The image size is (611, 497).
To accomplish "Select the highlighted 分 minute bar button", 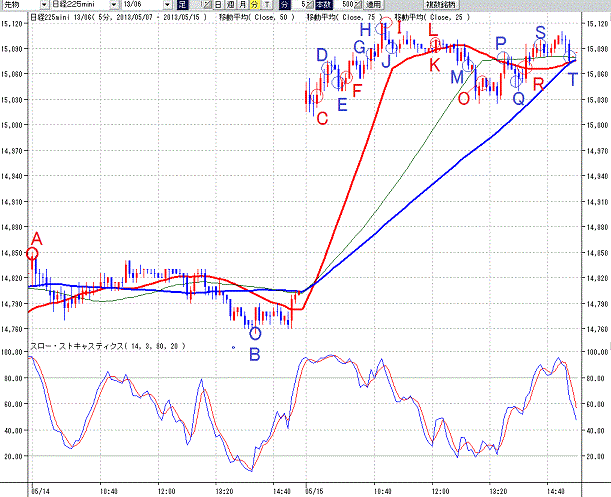I will tap(254, 5).
